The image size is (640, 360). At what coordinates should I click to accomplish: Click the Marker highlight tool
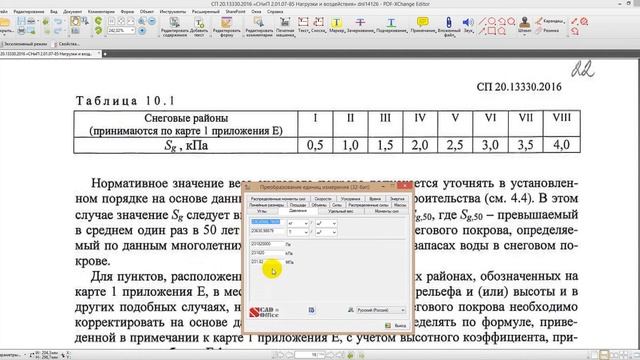pos(336,25)
